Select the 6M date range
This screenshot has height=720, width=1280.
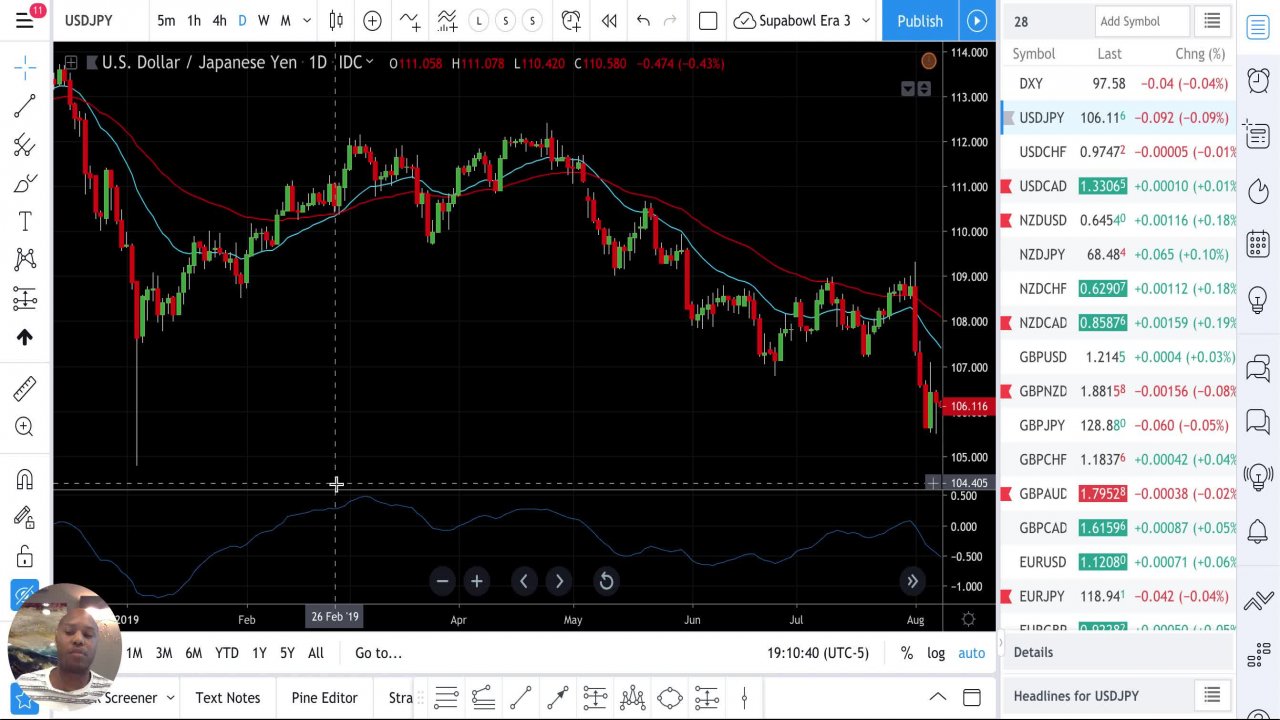point(193,653)
